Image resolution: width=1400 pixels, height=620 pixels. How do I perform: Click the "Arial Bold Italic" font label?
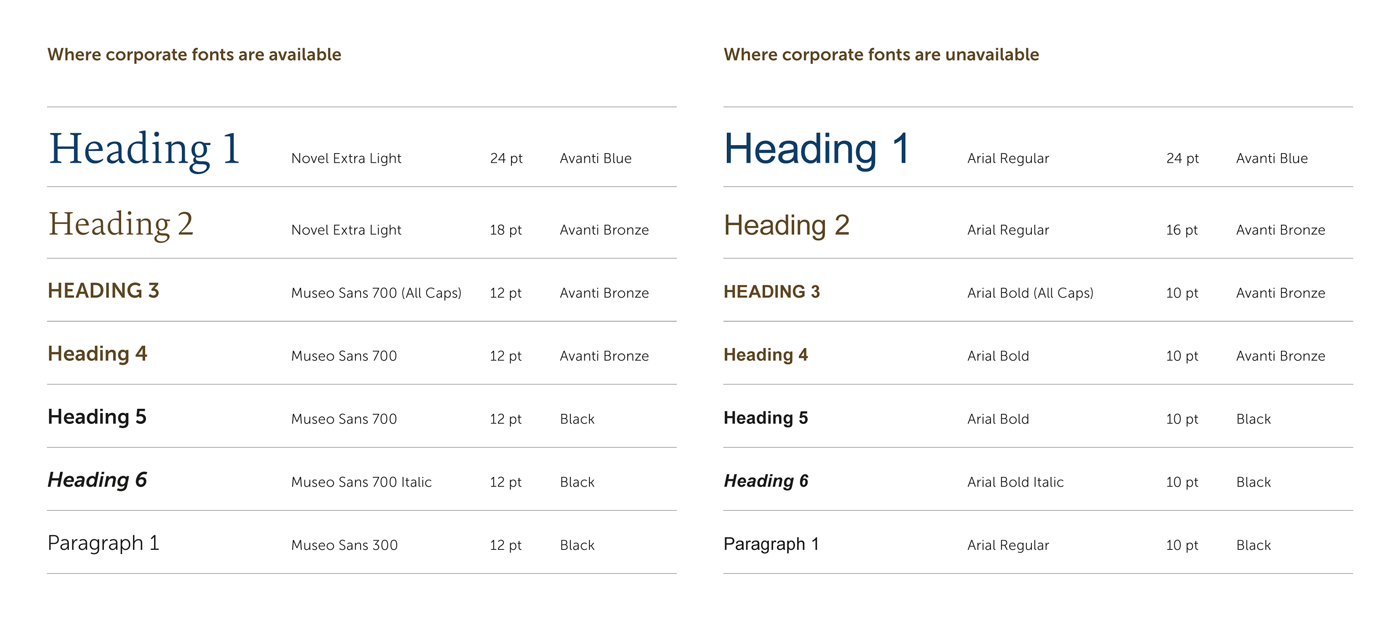click(x=1015, y=482)
